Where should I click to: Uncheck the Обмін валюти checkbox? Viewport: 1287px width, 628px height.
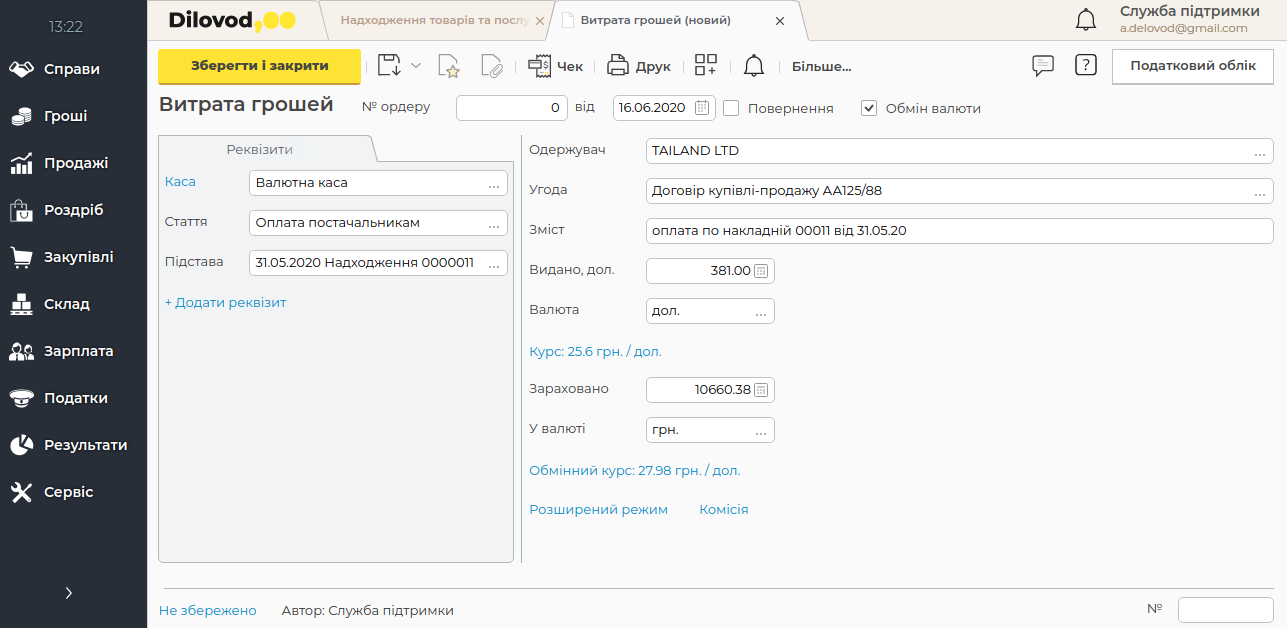869,108
